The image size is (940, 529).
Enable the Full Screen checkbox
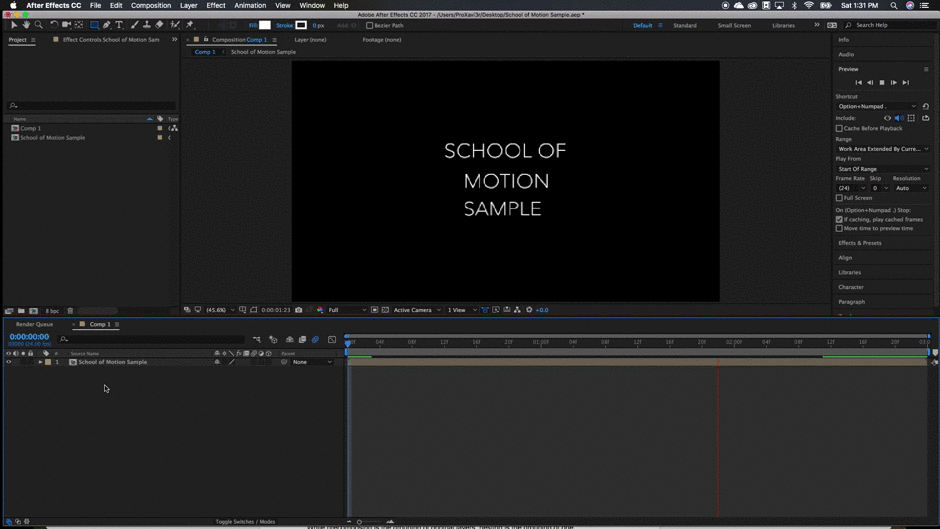tap(839, 198)
